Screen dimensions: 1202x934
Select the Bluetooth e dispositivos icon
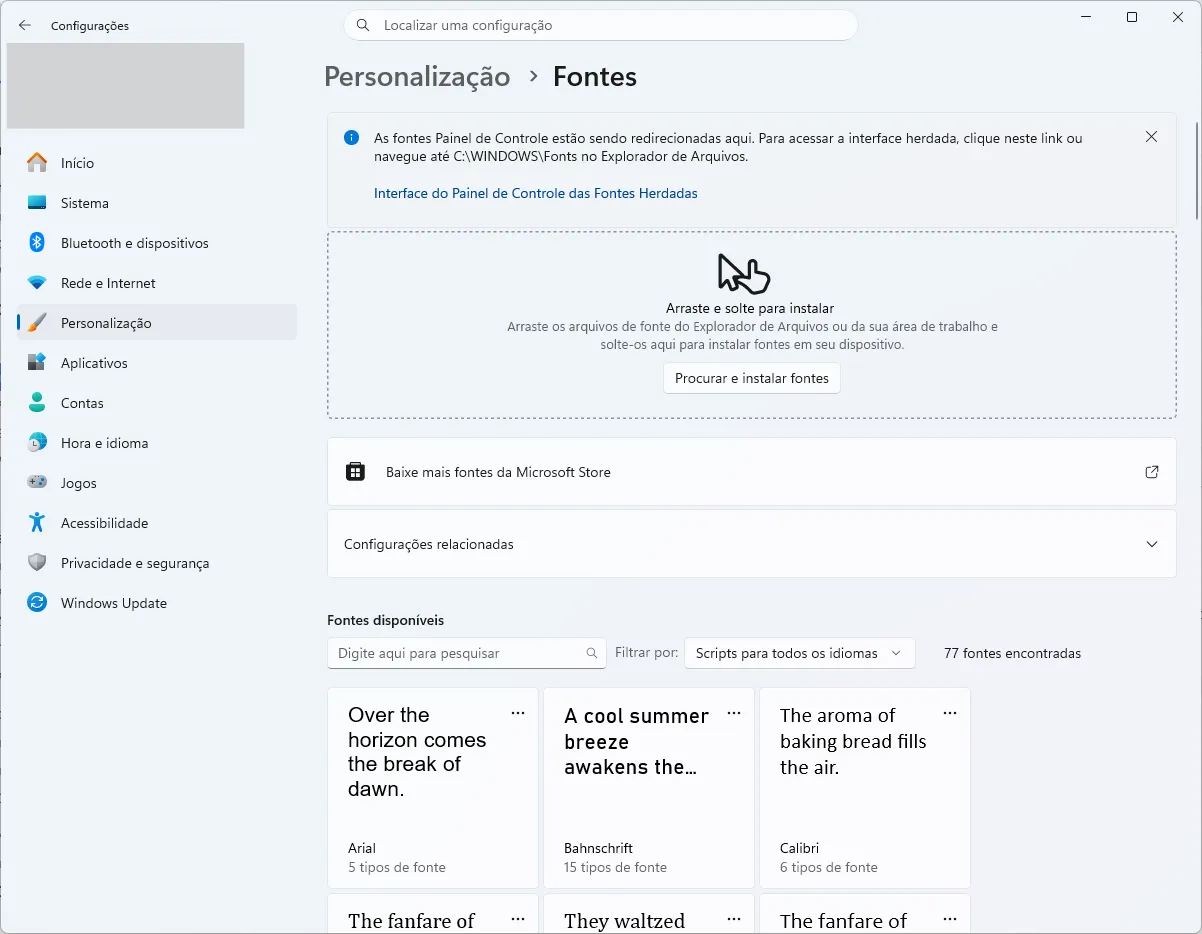[x=37, y=242]
